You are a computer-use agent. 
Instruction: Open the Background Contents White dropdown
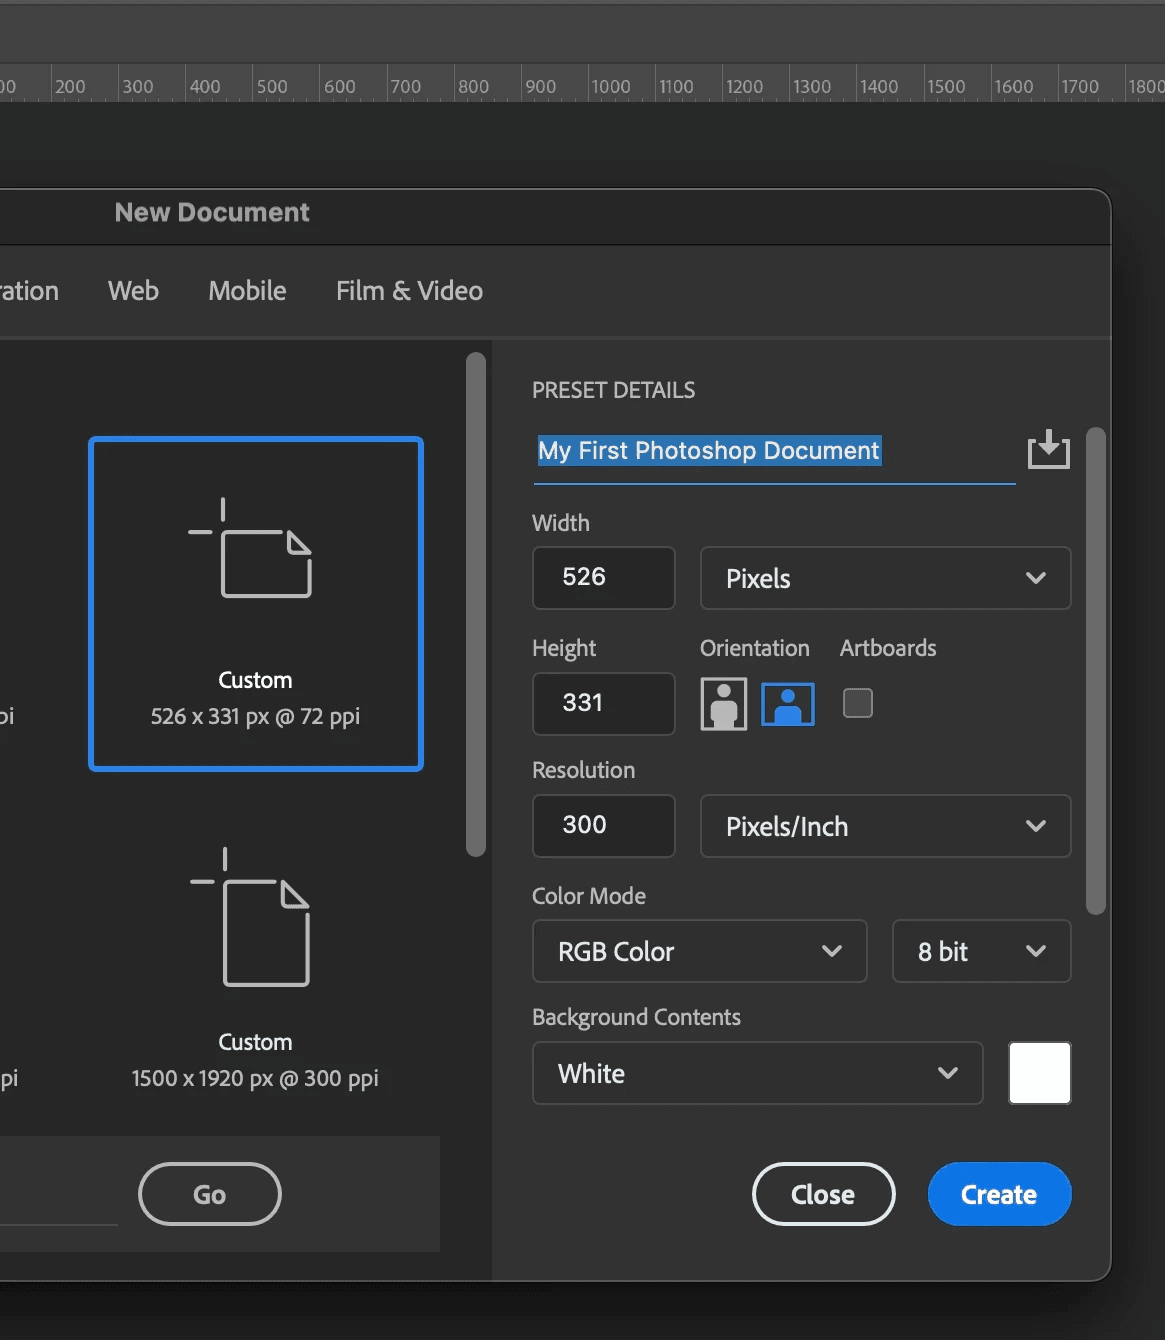tap(757, 1073)
